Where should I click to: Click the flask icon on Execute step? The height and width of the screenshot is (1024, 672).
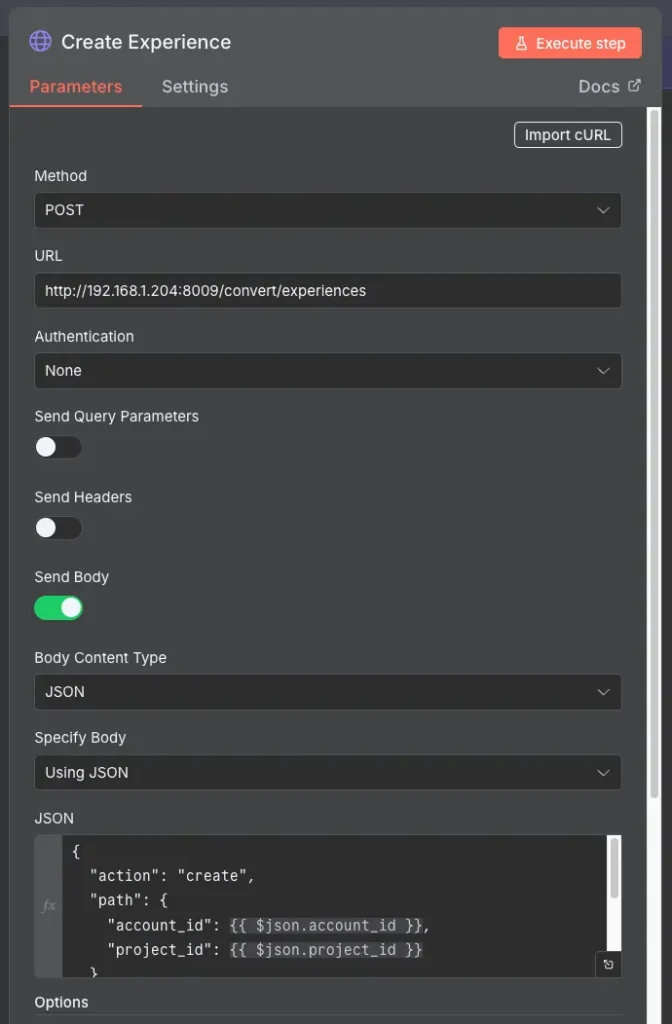coord(521,43)
